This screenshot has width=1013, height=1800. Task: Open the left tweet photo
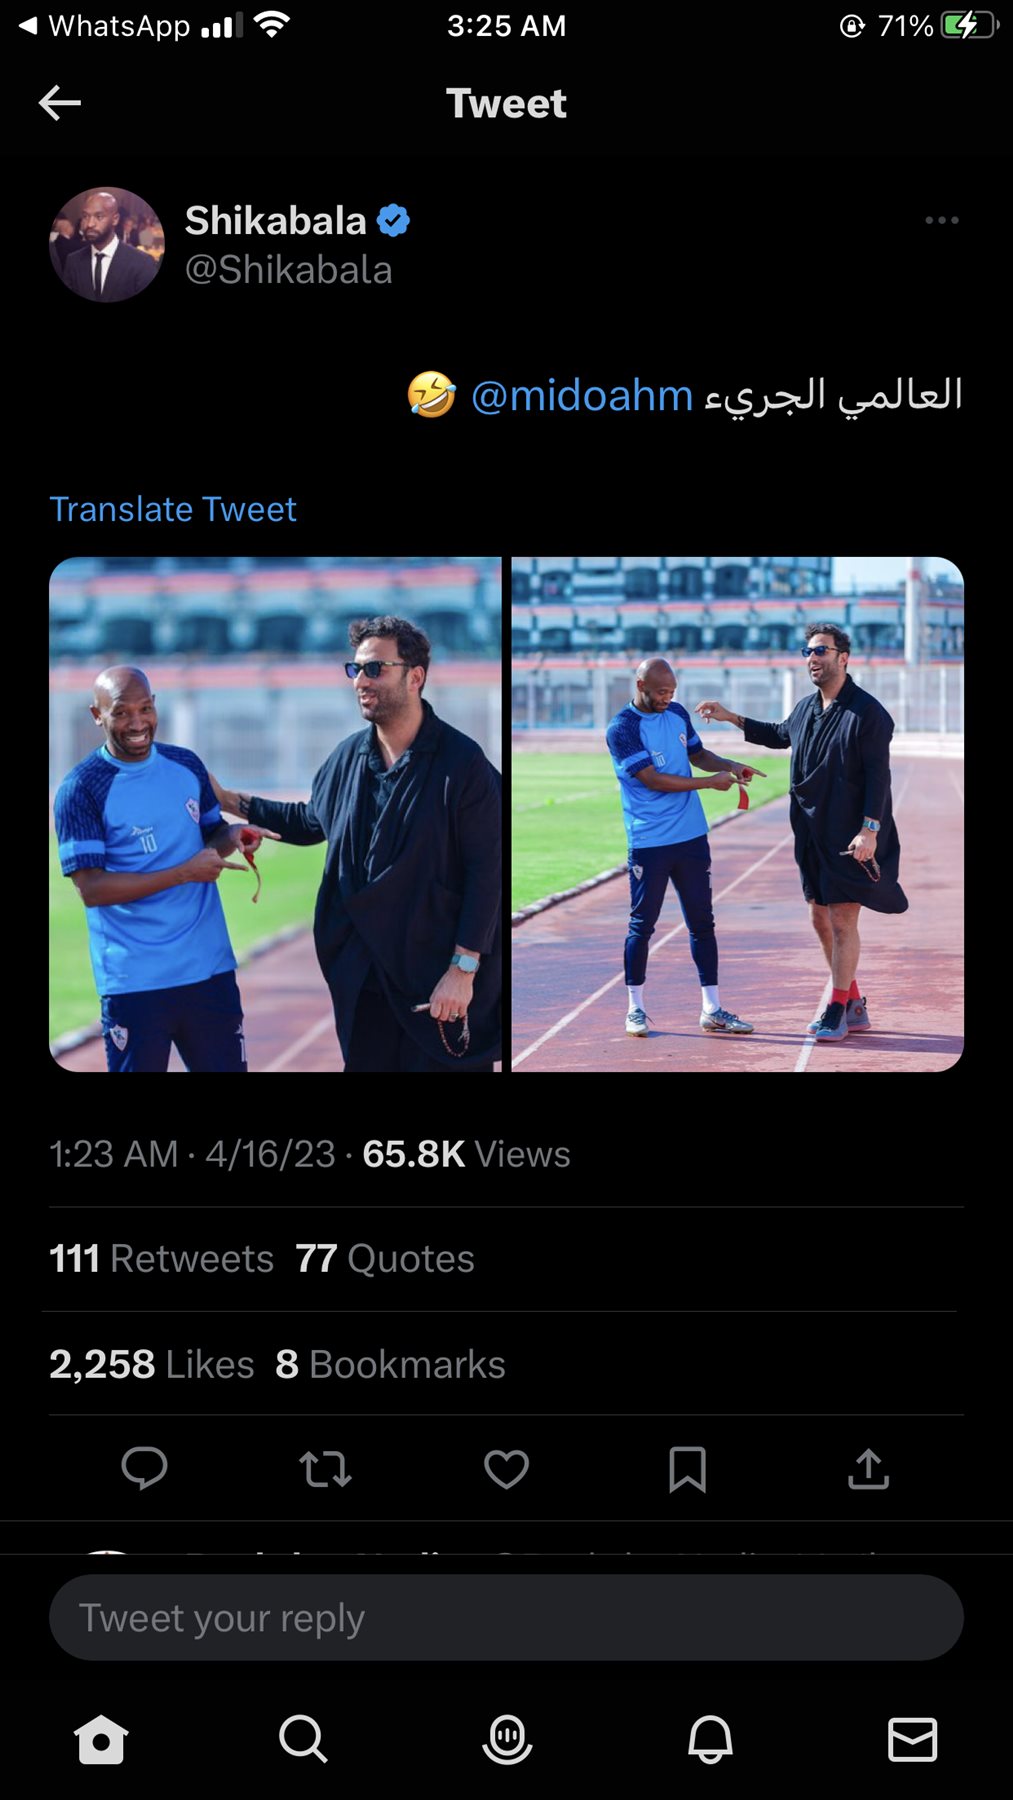275,814
